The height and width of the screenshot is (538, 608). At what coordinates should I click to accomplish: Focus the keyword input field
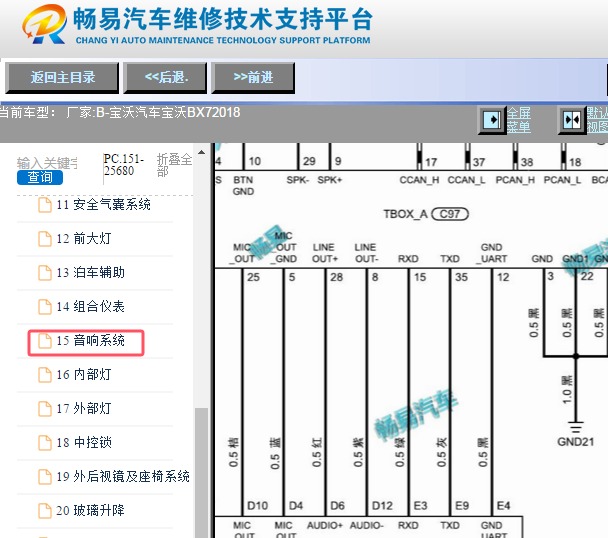47,163
